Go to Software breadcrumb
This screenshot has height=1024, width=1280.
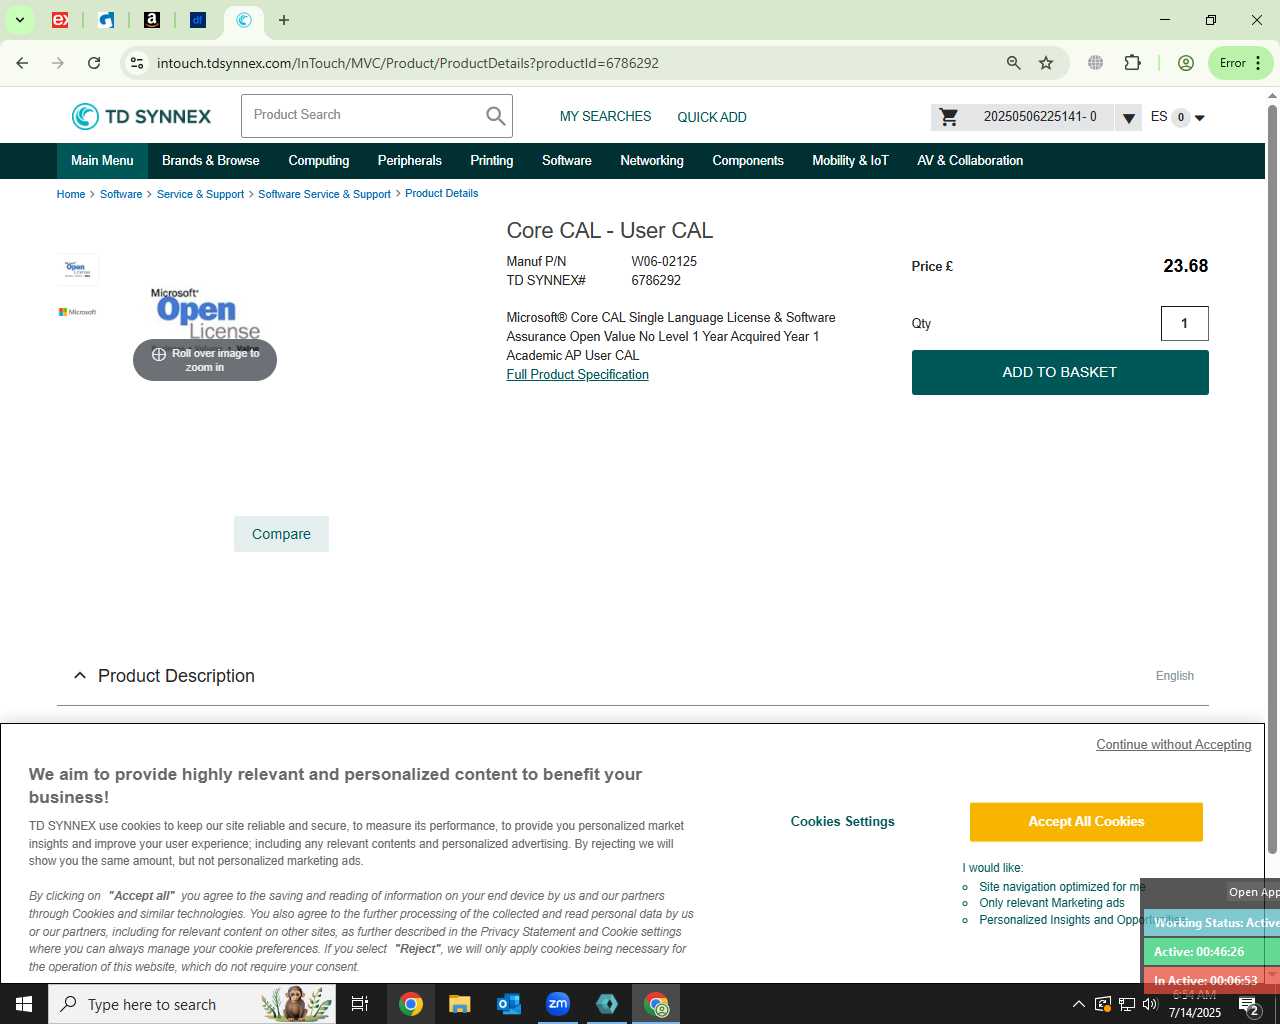tap(121, 194)
